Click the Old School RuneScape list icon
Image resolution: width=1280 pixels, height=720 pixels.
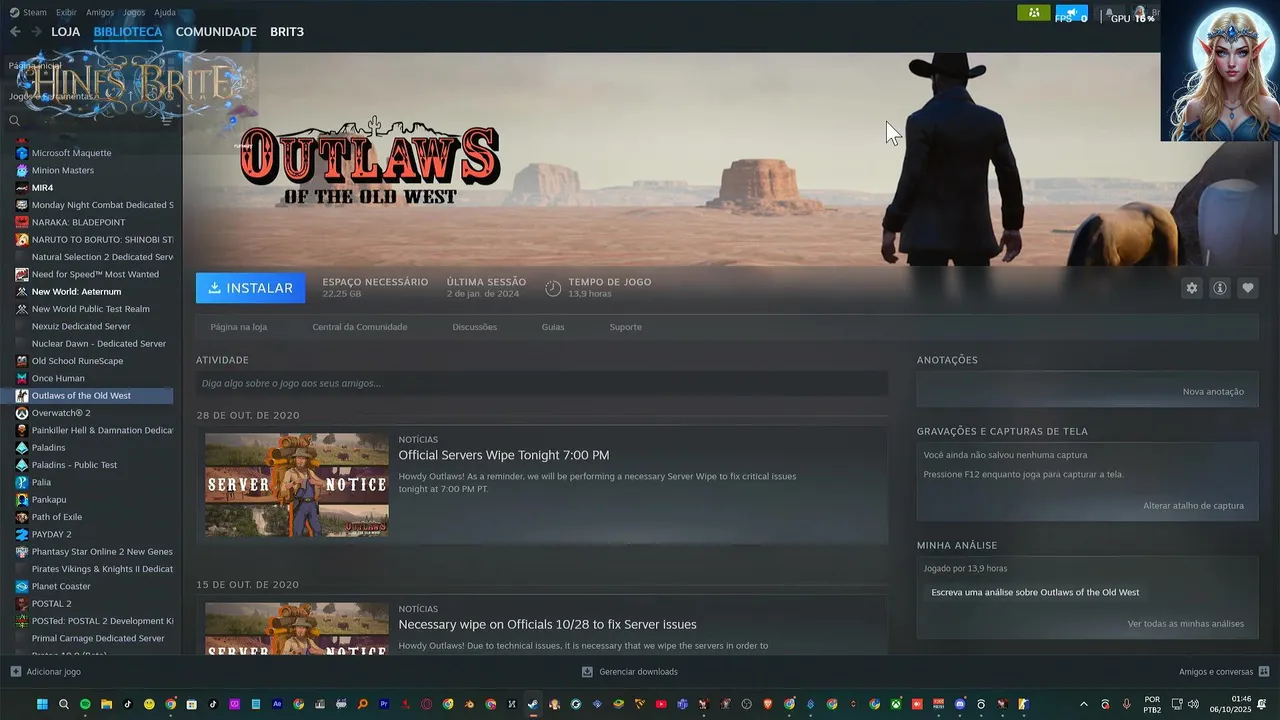pos(22,361)
